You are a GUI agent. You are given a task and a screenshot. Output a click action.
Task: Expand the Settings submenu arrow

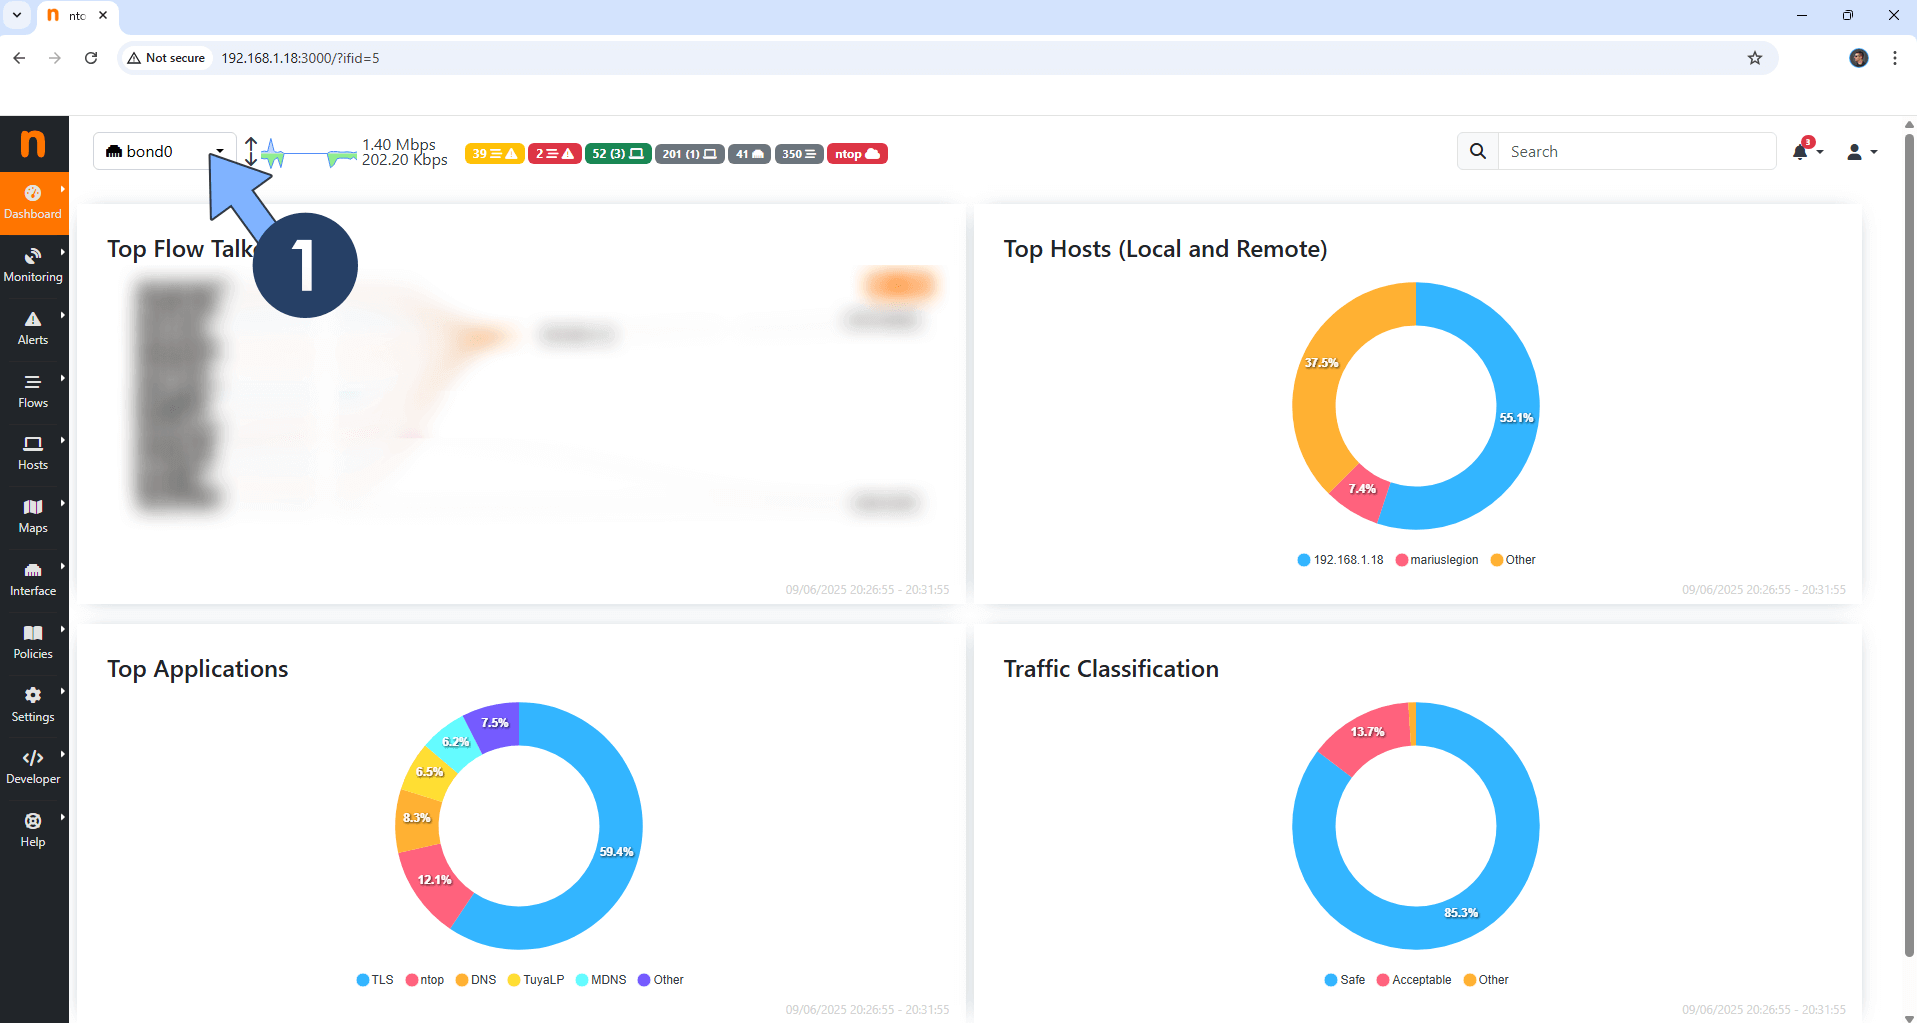[62, 691]
